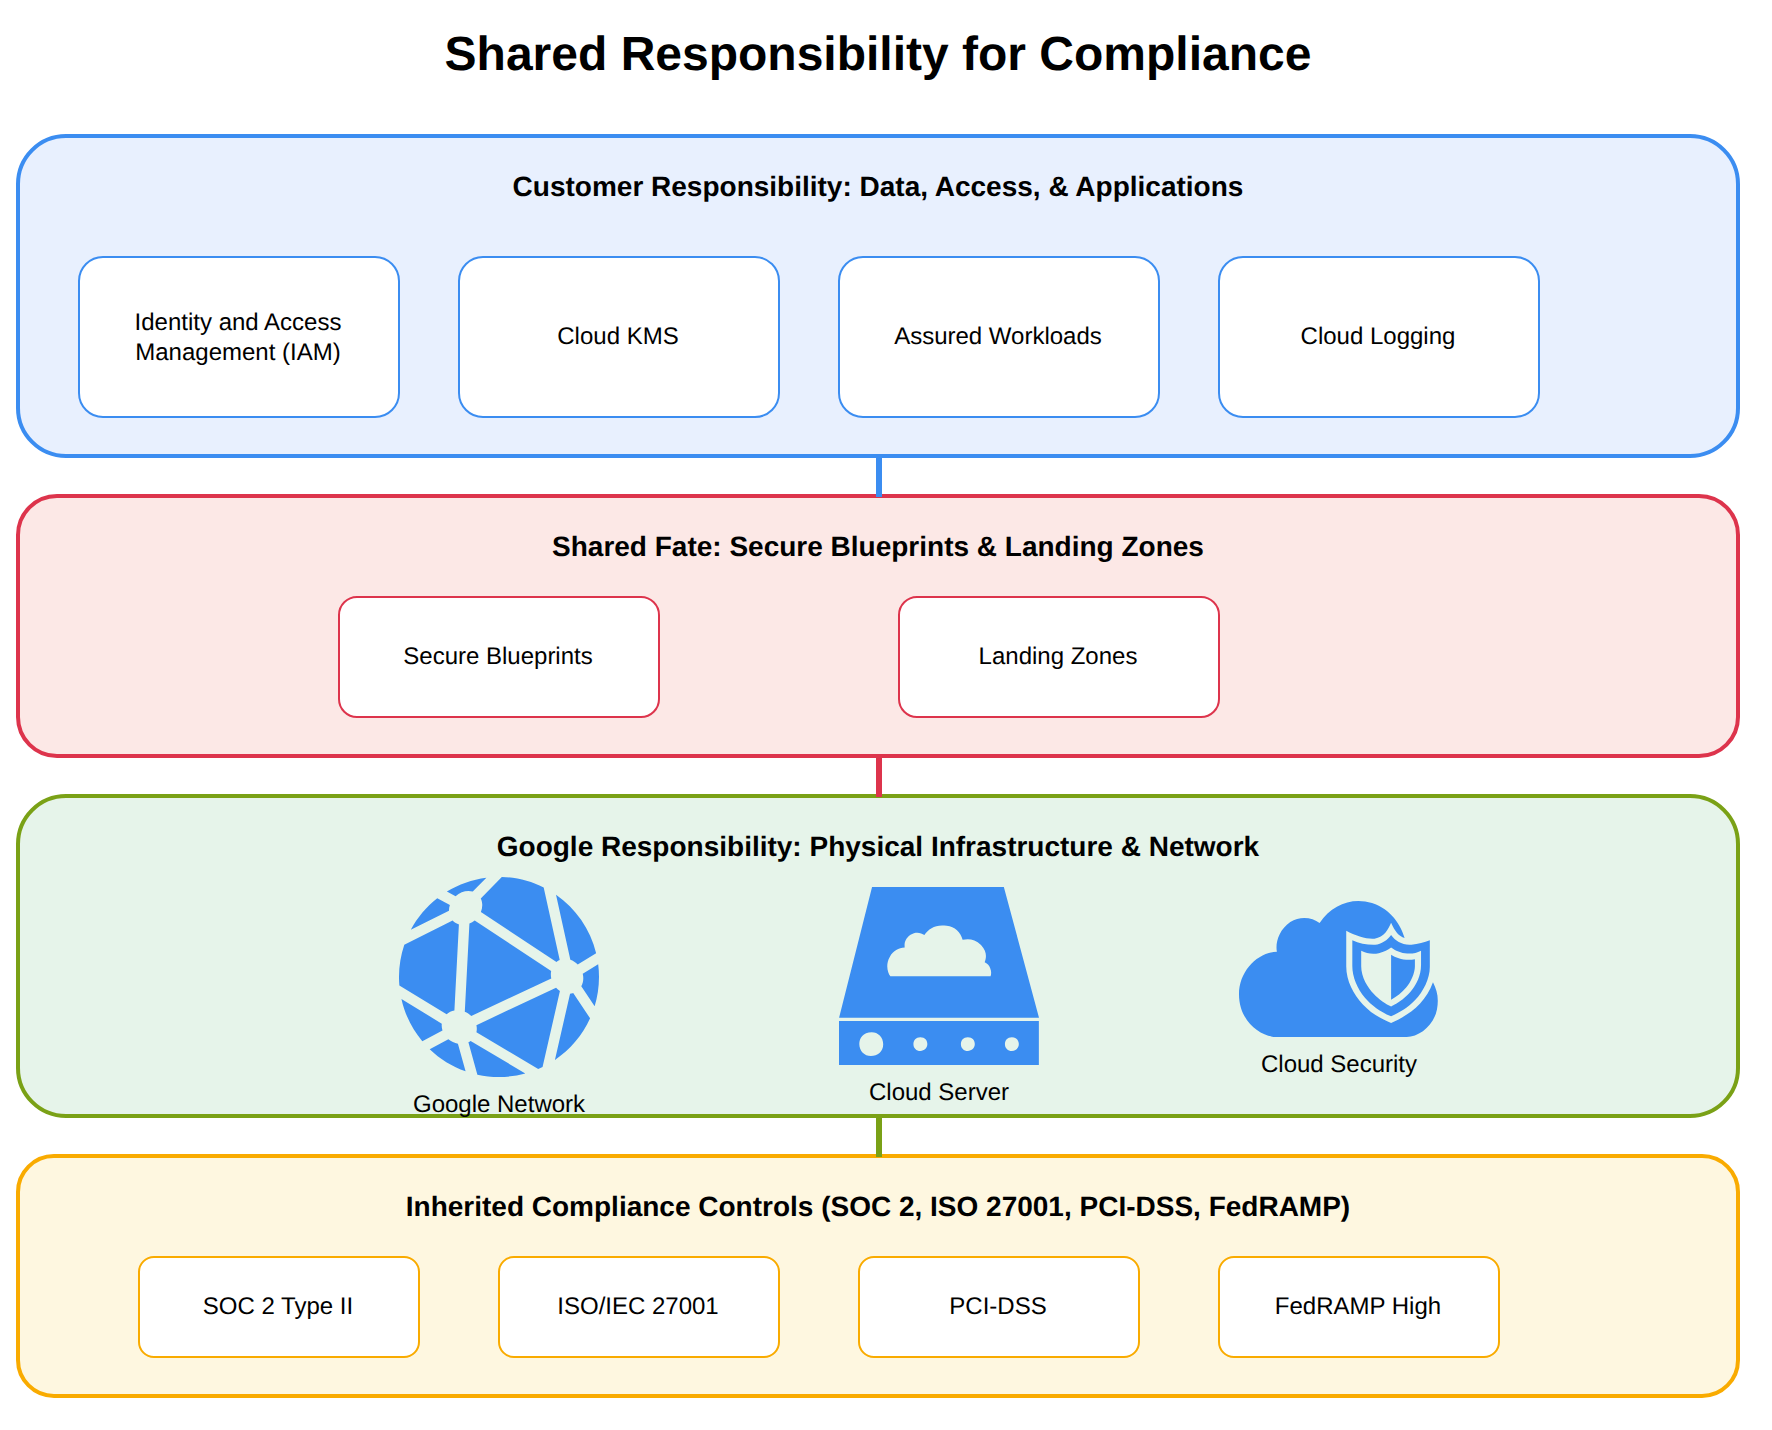Click the ISO/IEC 27001 box
This screenshot has height=1430, width=1772.
(x=639, y=1307)
